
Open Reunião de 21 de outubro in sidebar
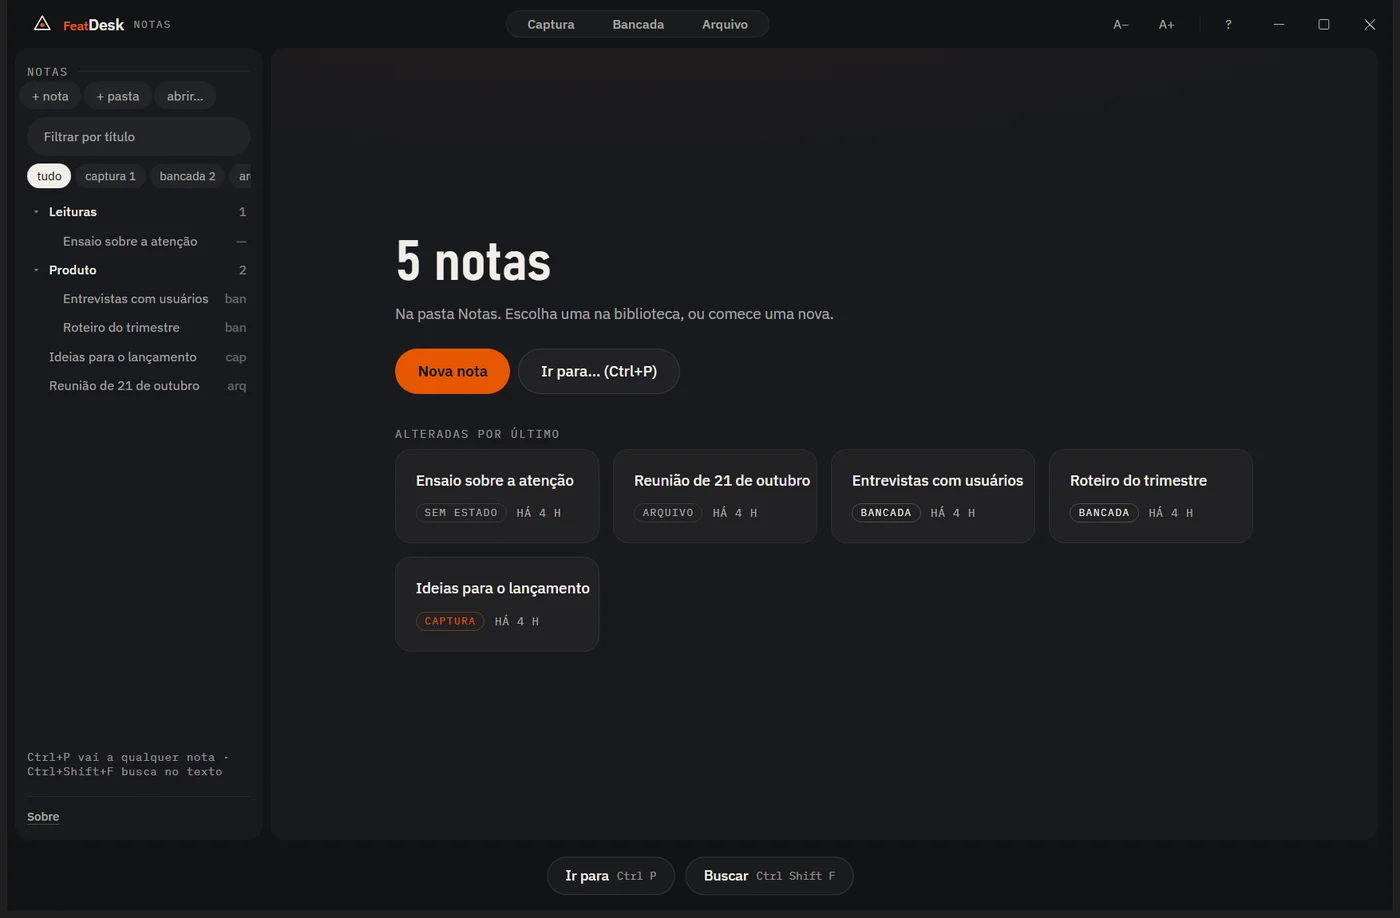tap(138, 386)
